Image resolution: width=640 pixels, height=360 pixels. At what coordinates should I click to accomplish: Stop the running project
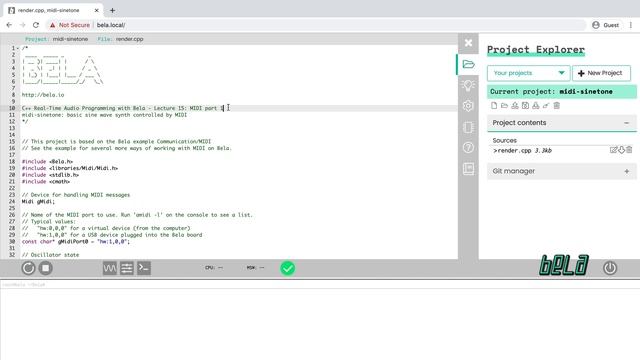(x=46, y=268)
